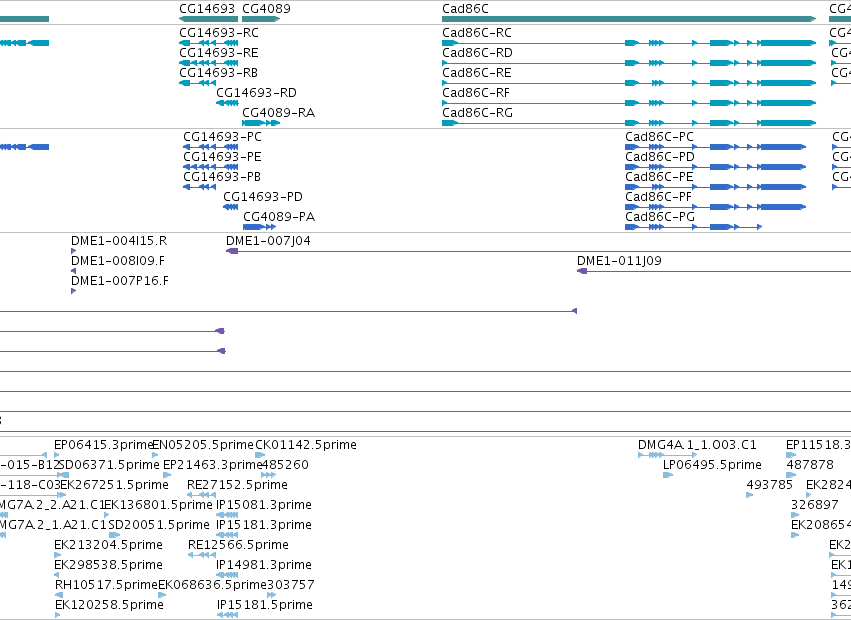
Task: Open EST EN05205.5prime
Action: coord(202,445)
